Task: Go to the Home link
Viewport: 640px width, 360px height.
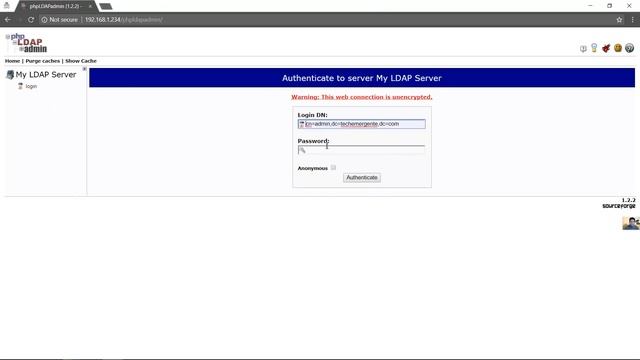Action: point(12,61)
